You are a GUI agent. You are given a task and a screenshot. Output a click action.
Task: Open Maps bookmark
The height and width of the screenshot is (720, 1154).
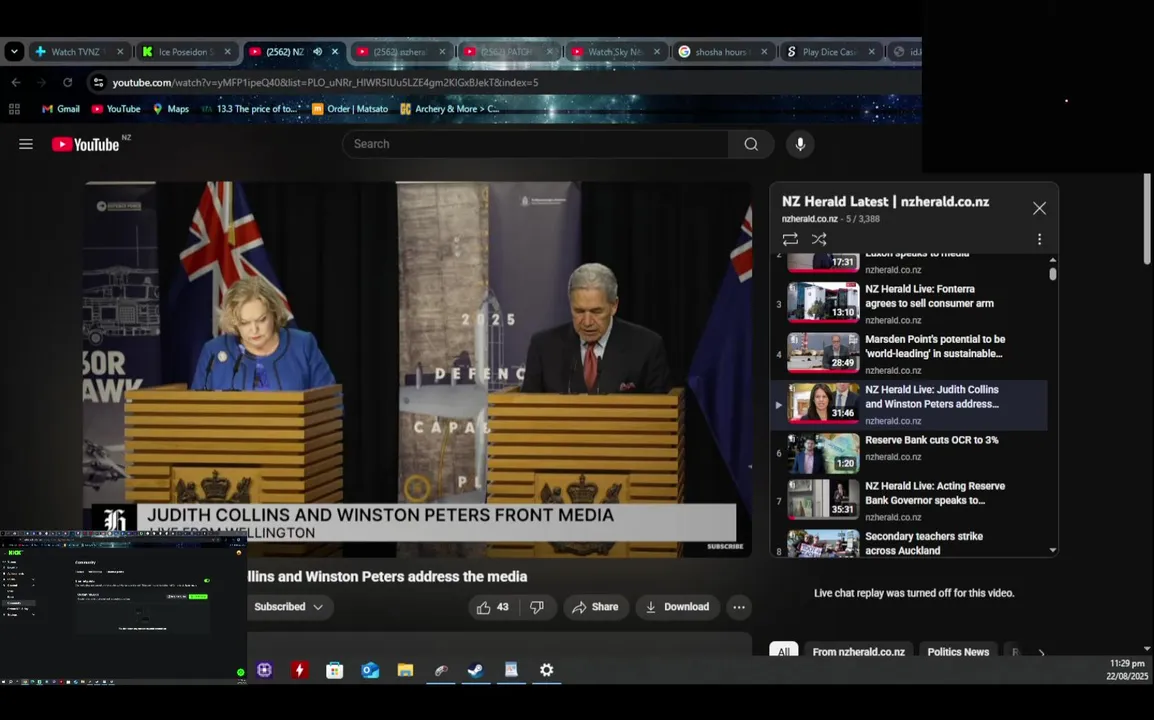171,109
